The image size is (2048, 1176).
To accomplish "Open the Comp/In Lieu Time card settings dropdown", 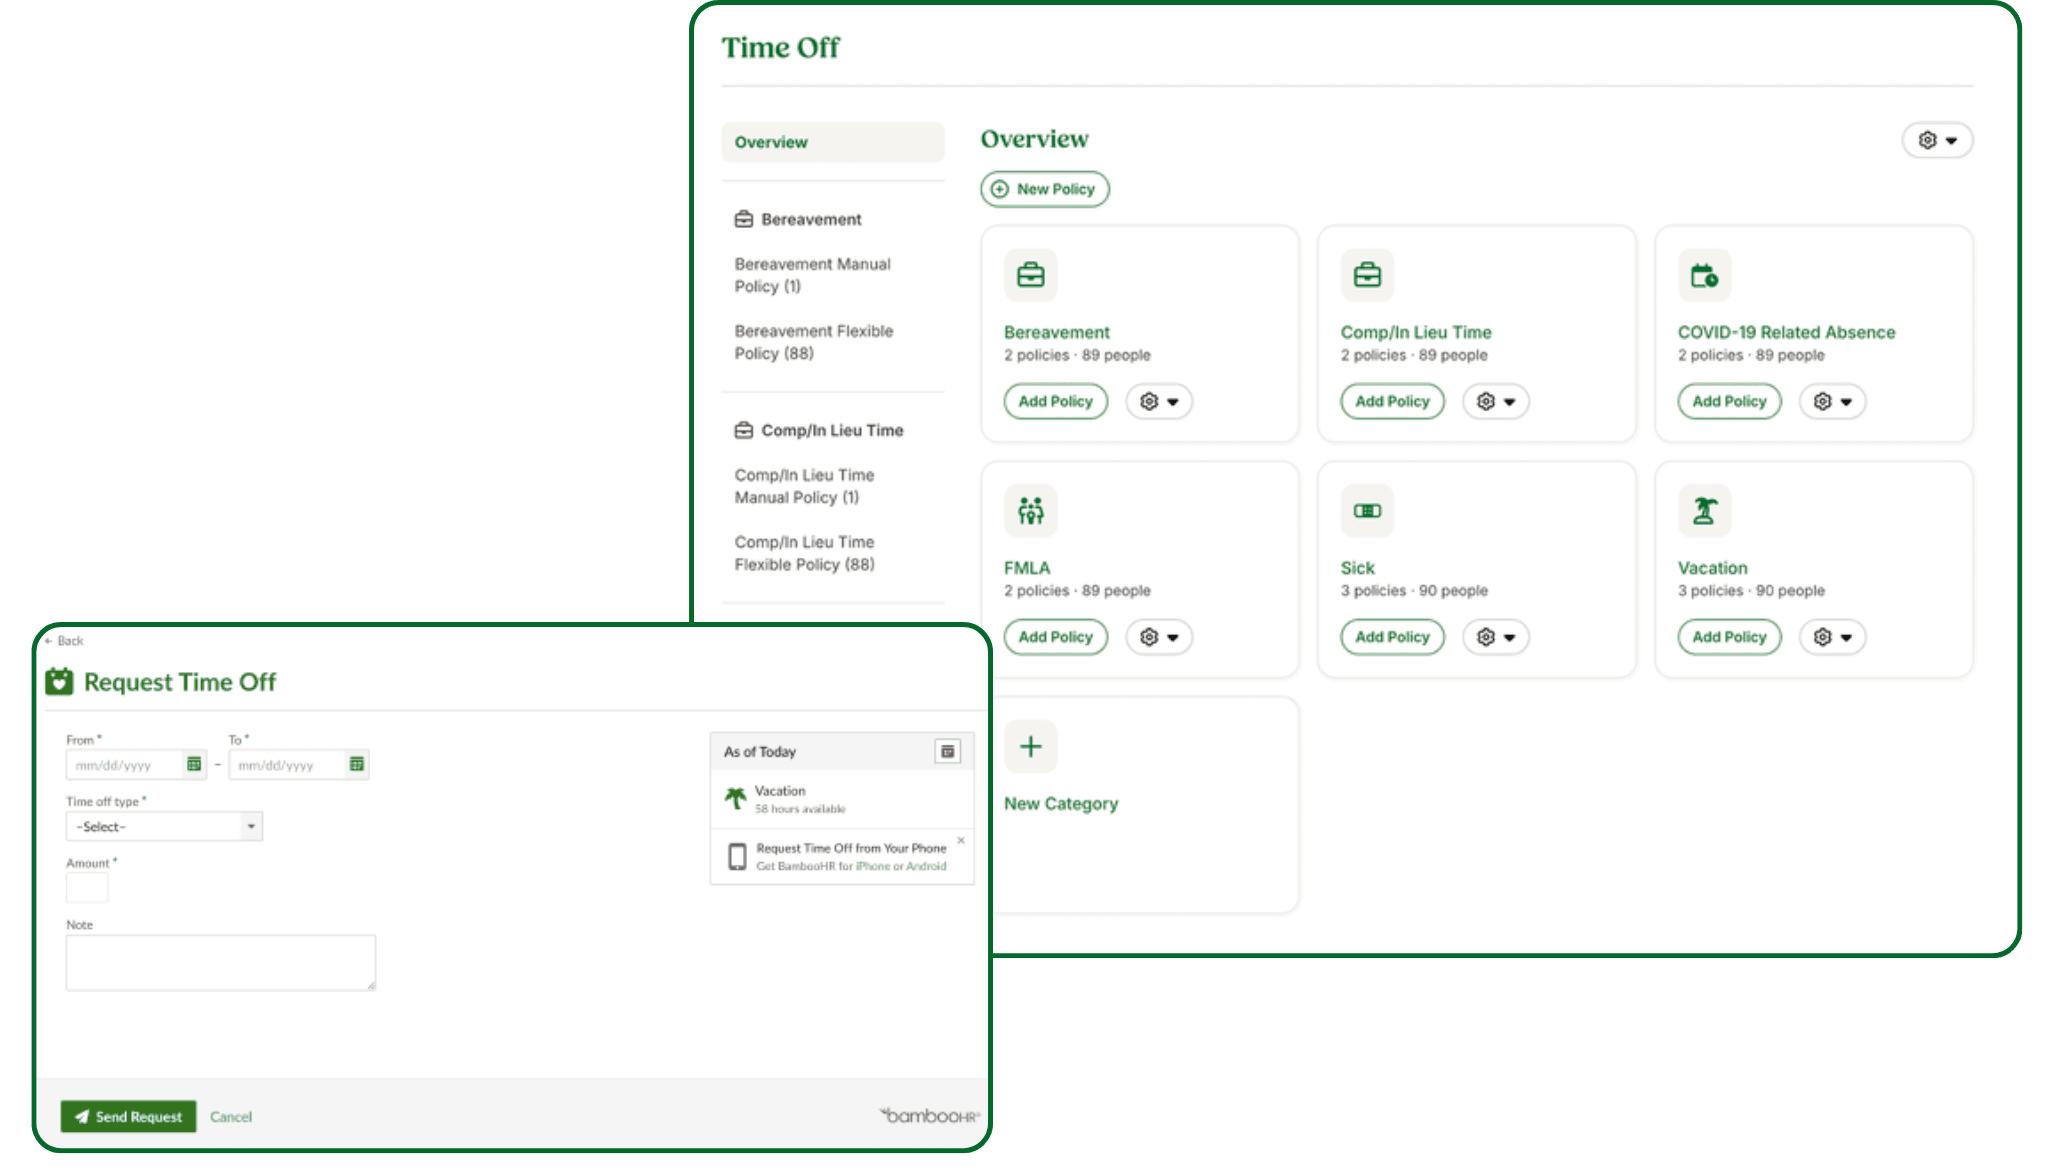I will coord(1496,401).
